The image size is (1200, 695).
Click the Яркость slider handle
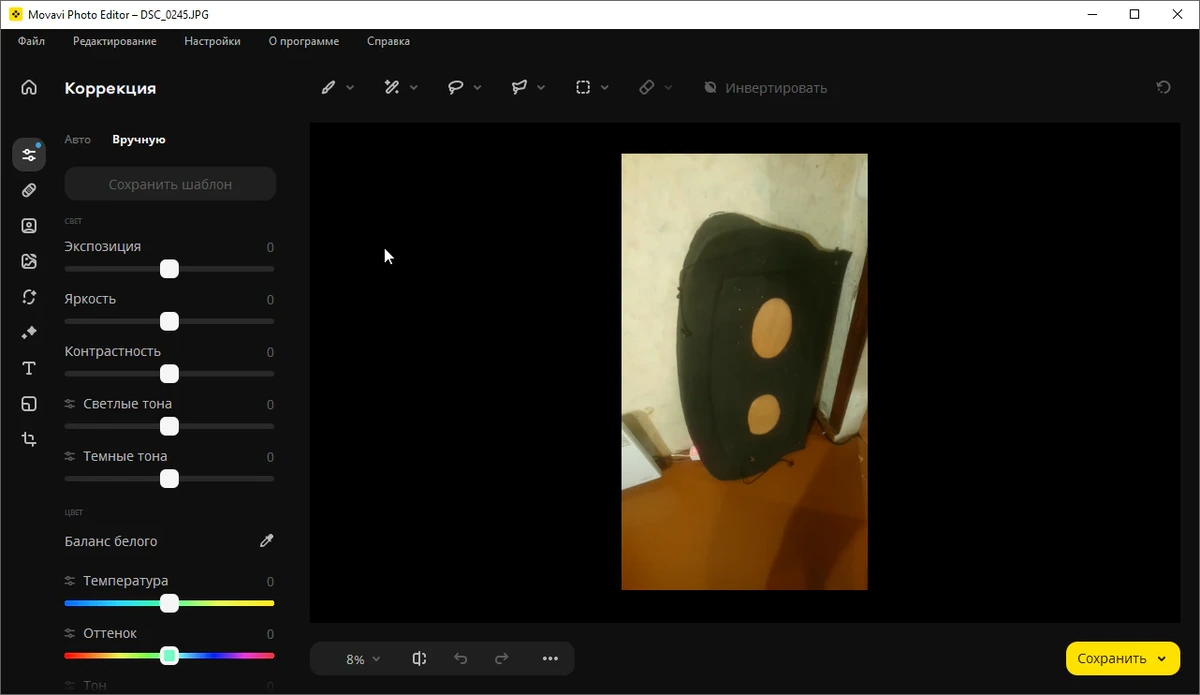coord(169,321)
